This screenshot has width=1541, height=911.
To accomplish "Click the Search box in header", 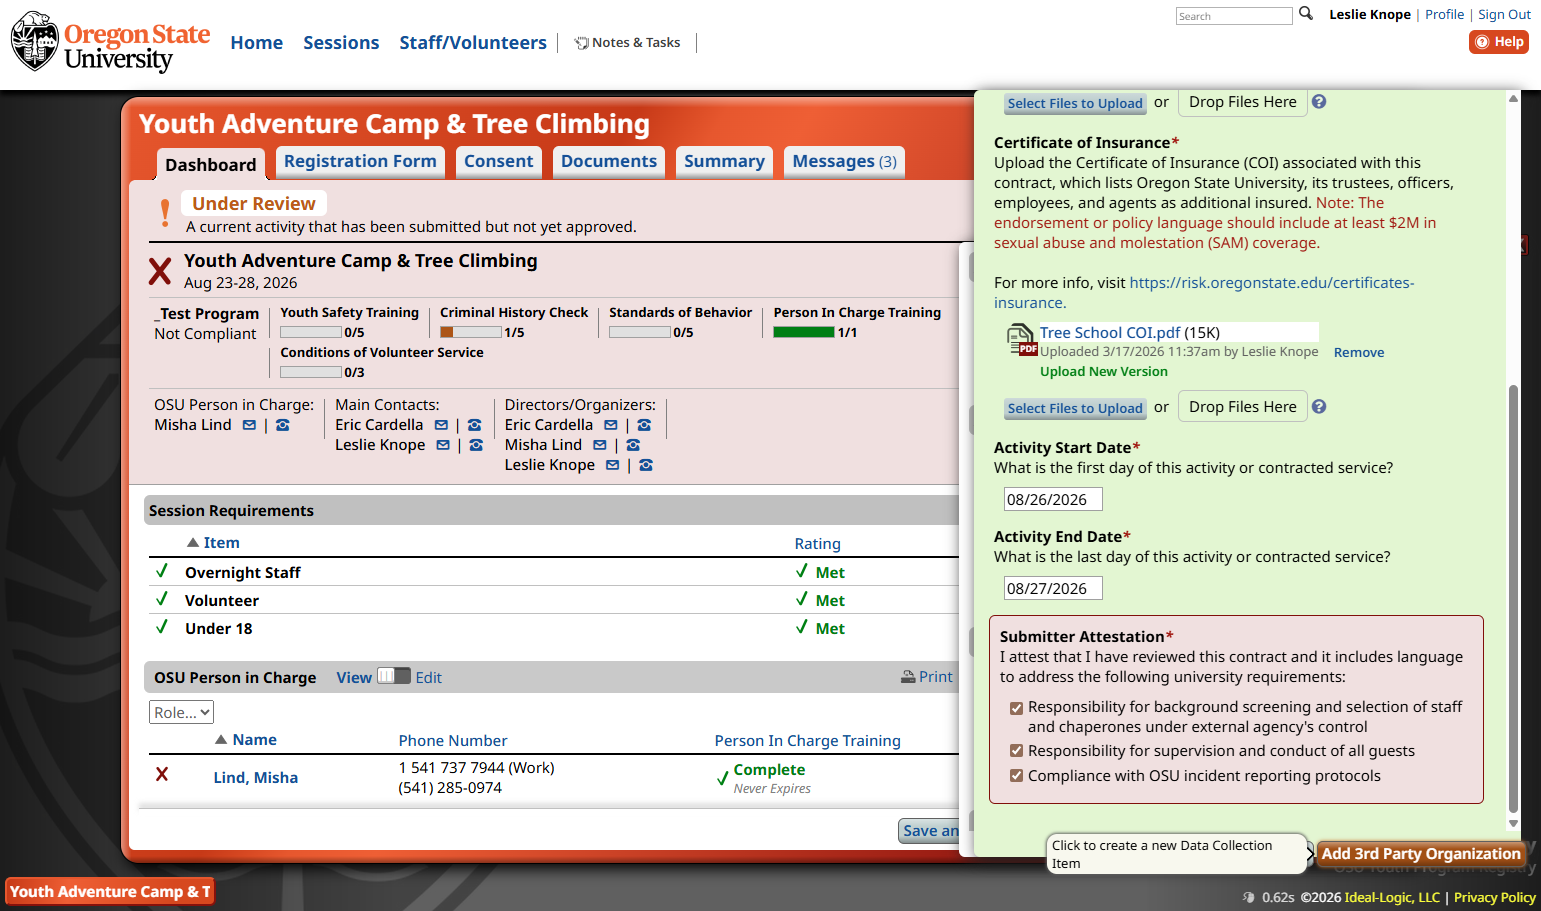I will click(x=1234, y=16).
